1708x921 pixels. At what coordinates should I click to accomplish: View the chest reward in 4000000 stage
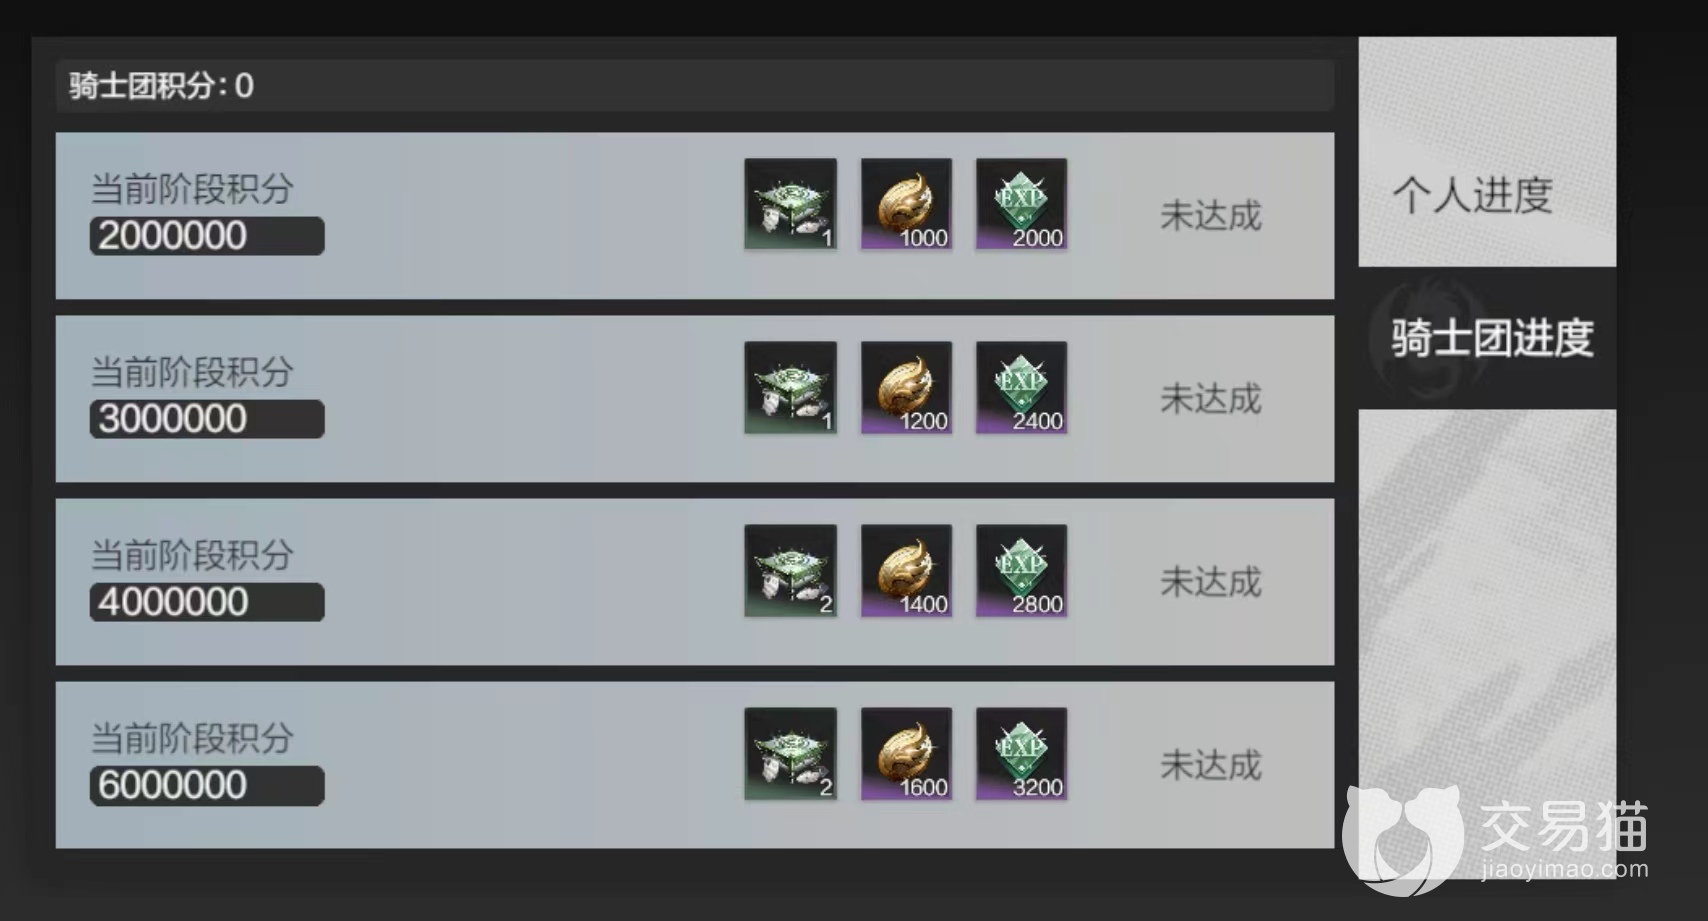tap(790, 570)
